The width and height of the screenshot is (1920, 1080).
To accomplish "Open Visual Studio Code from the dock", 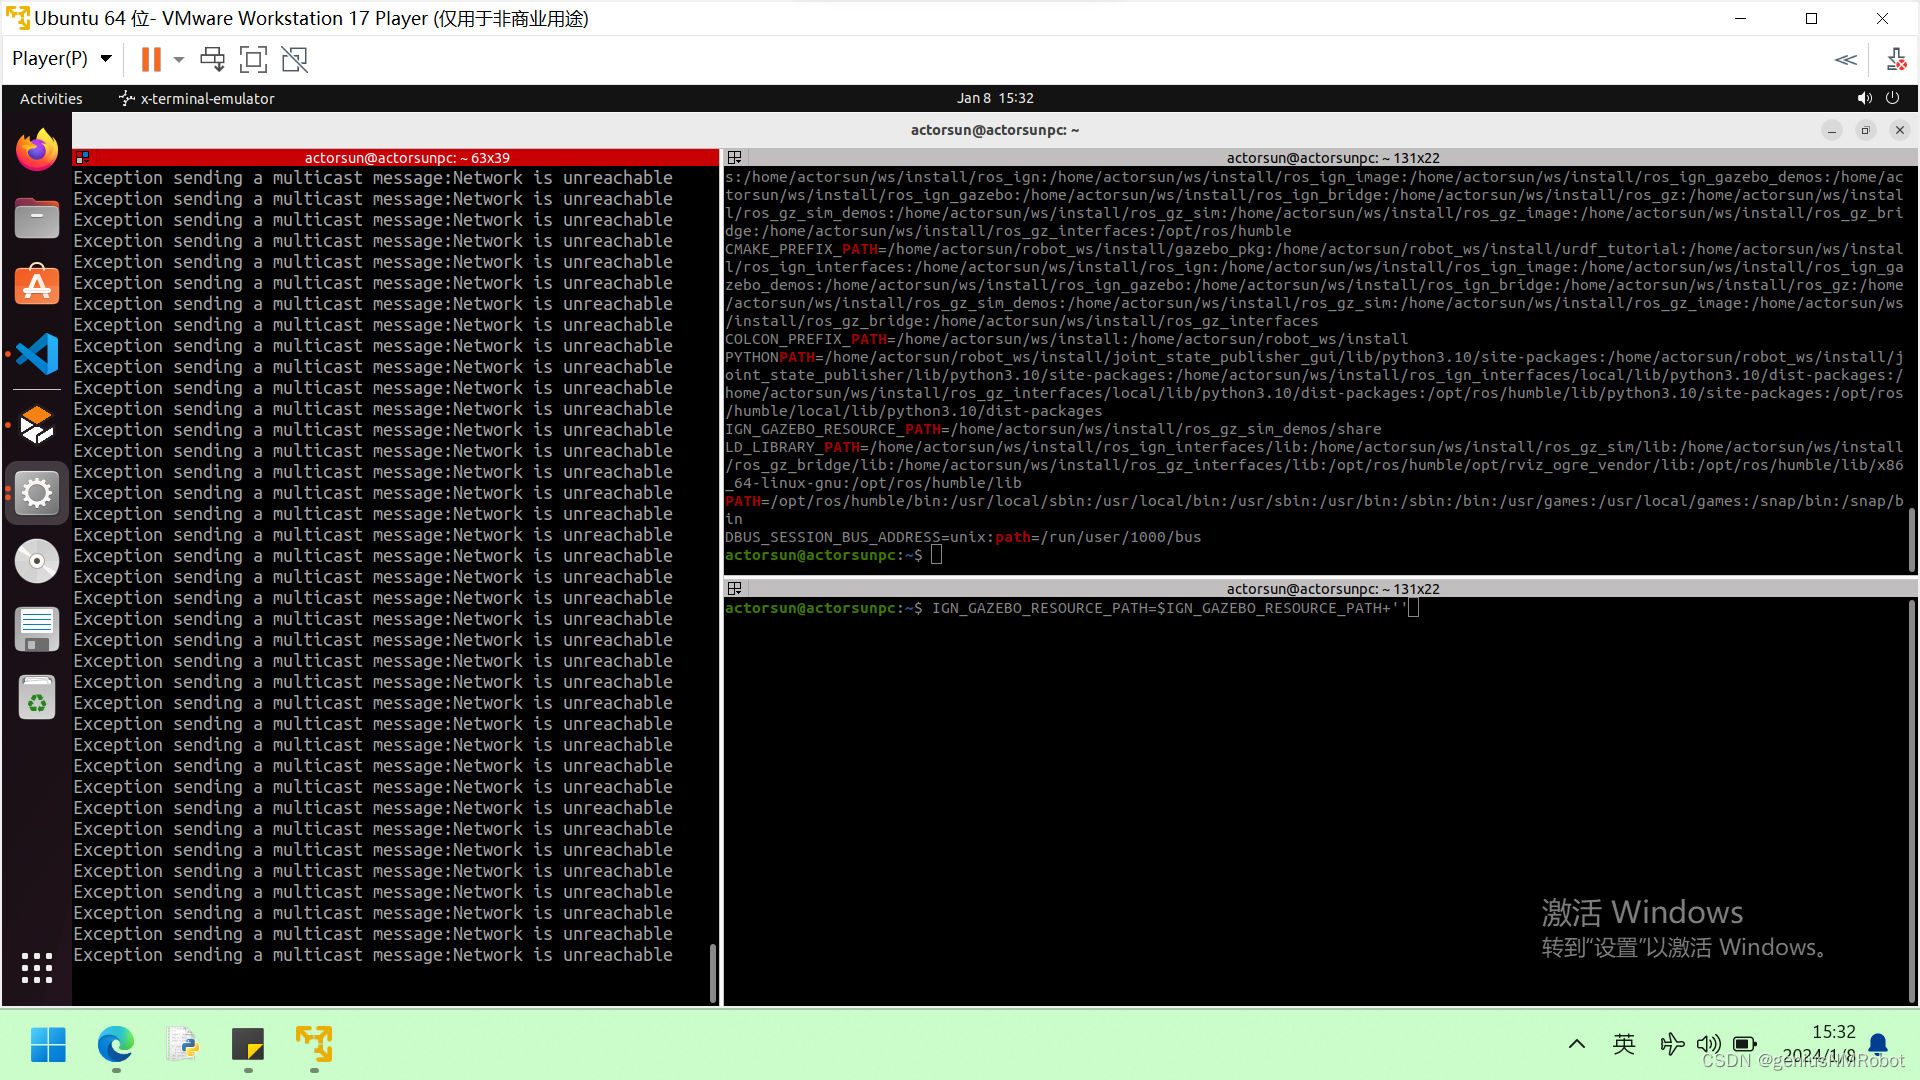I will coord(36,353).
